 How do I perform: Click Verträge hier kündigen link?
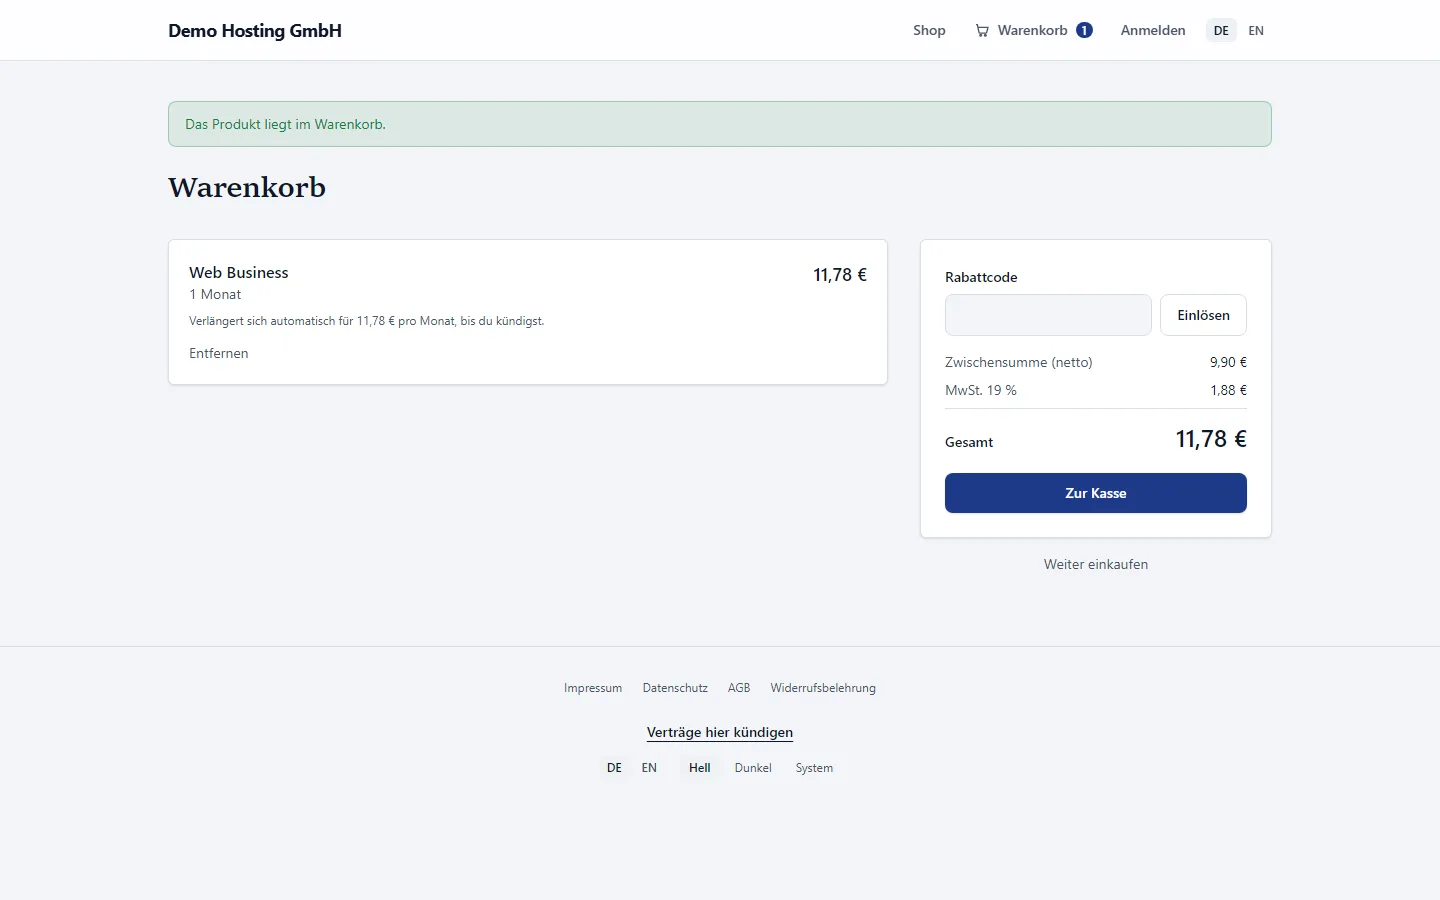720,732
